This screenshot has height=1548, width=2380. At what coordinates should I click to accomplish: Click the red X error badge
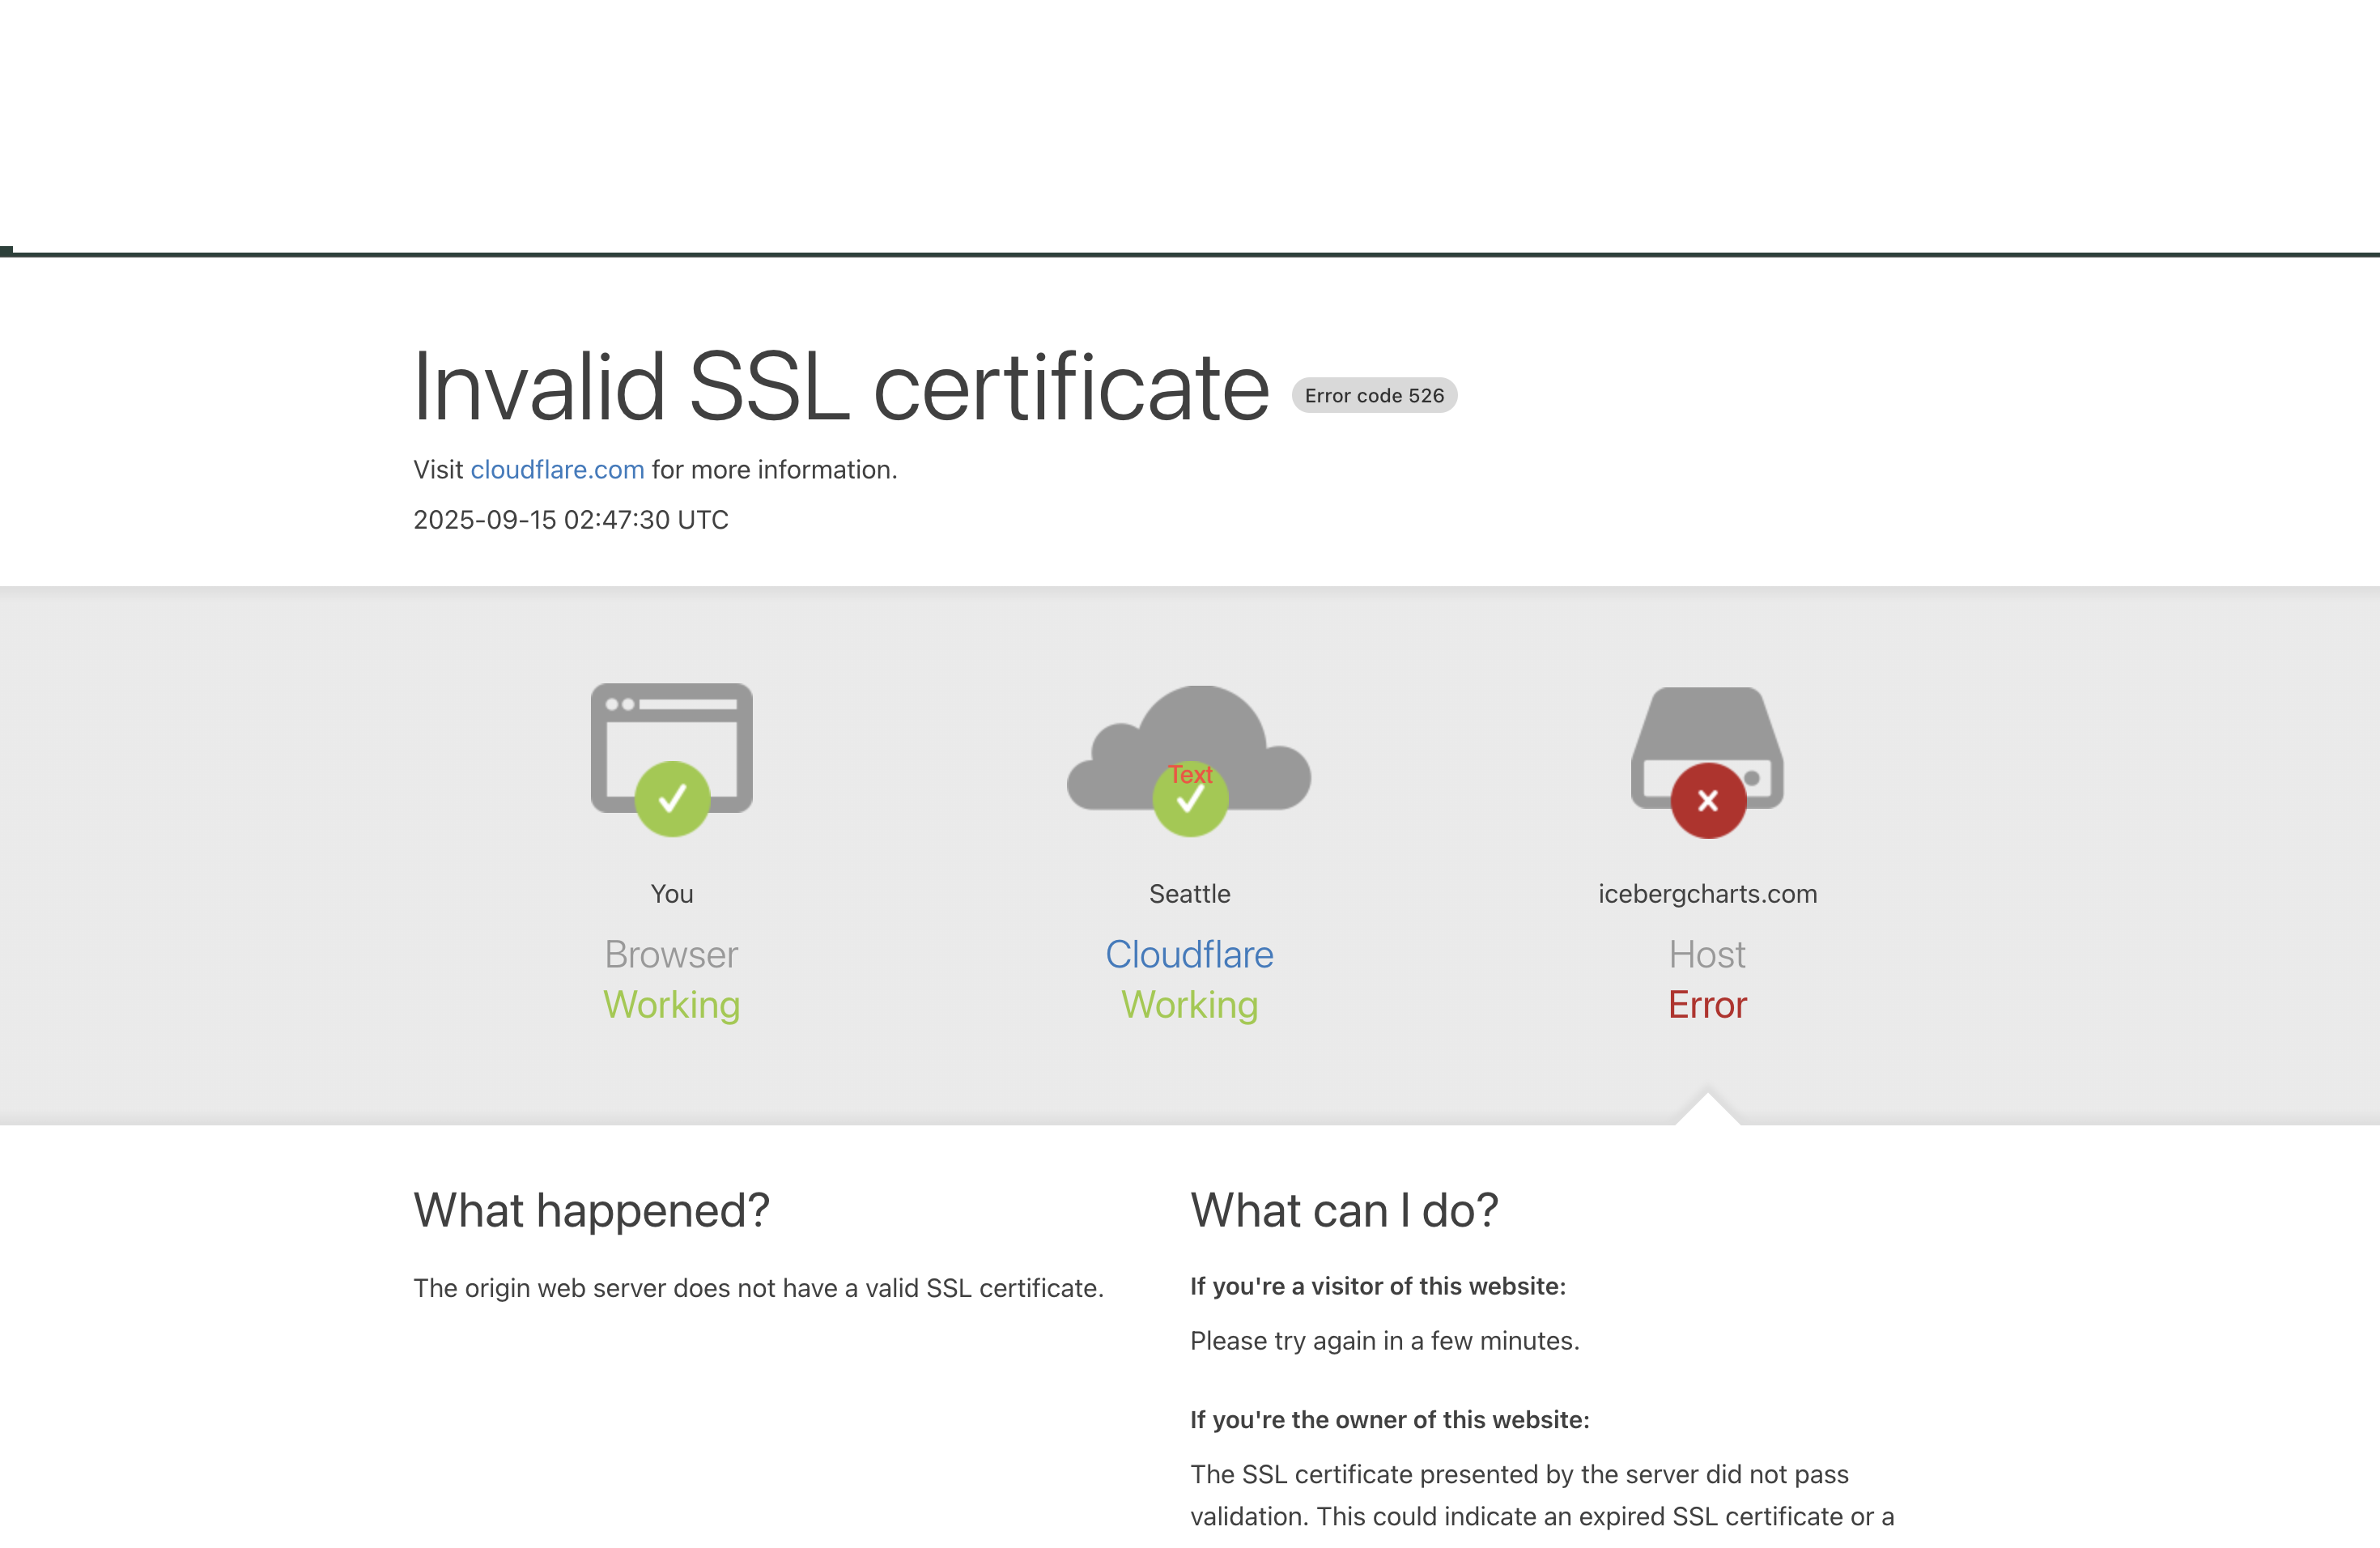[x=1708, y=801]
